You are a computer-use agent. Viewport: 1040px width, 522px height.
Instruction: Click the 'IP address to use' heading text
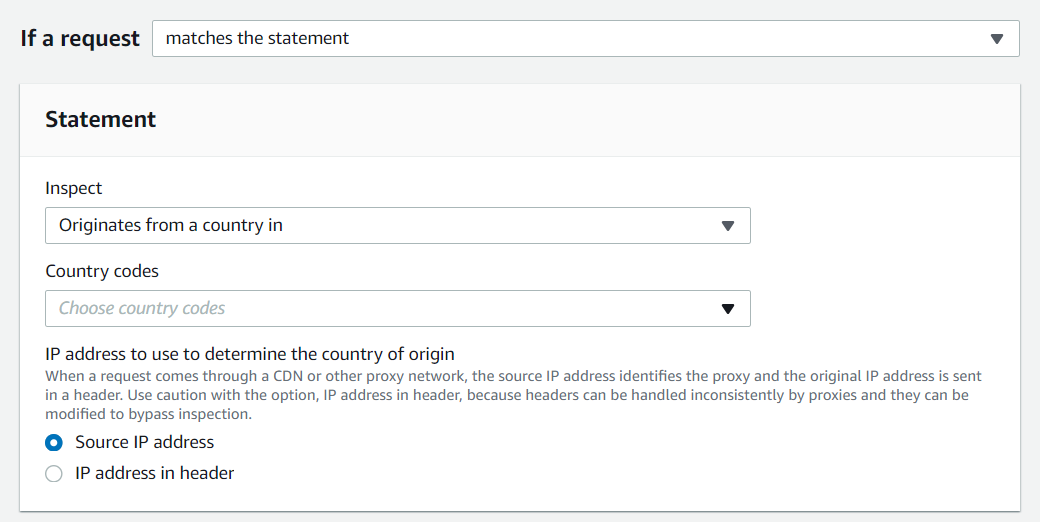[250, 354]
